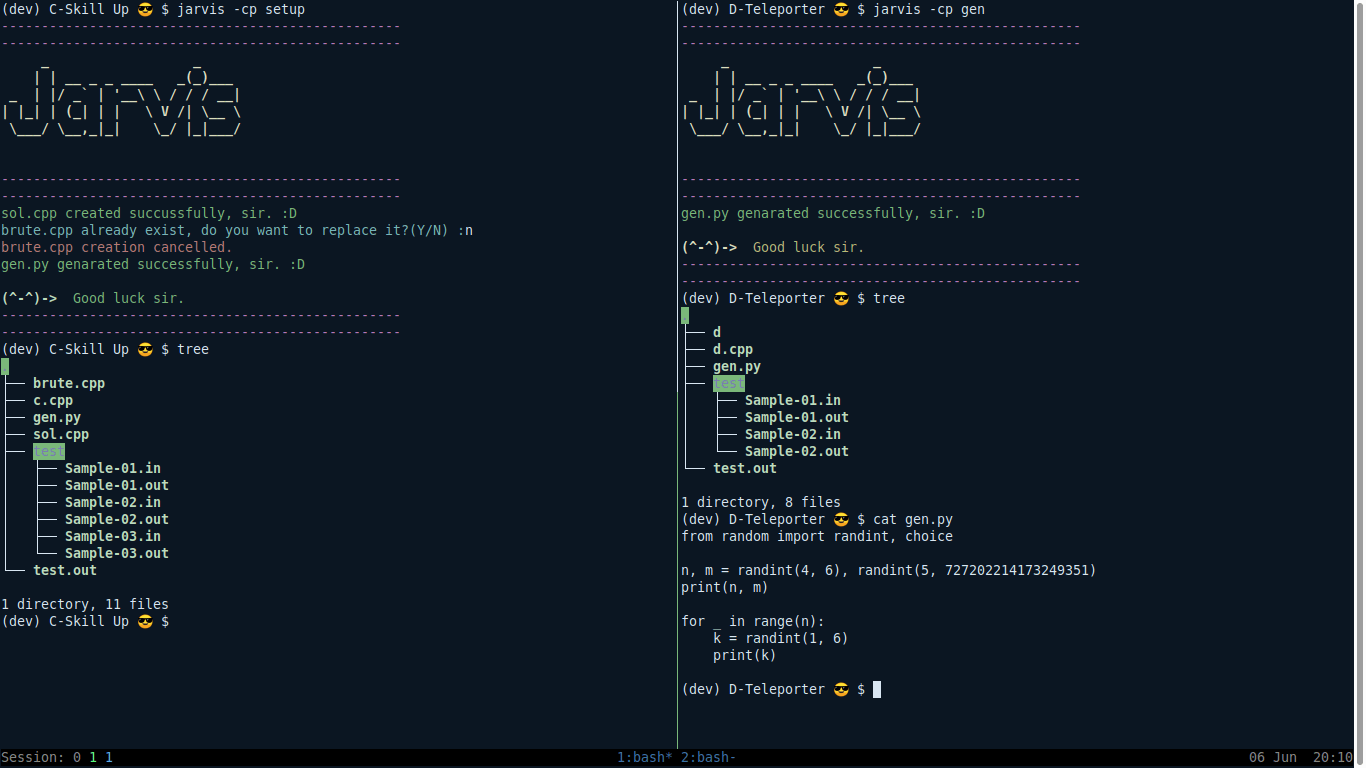Click 'gen.py genarated successfully' in C-Skill Up pane
The image size is (1366, 768).
click(153, 264)
